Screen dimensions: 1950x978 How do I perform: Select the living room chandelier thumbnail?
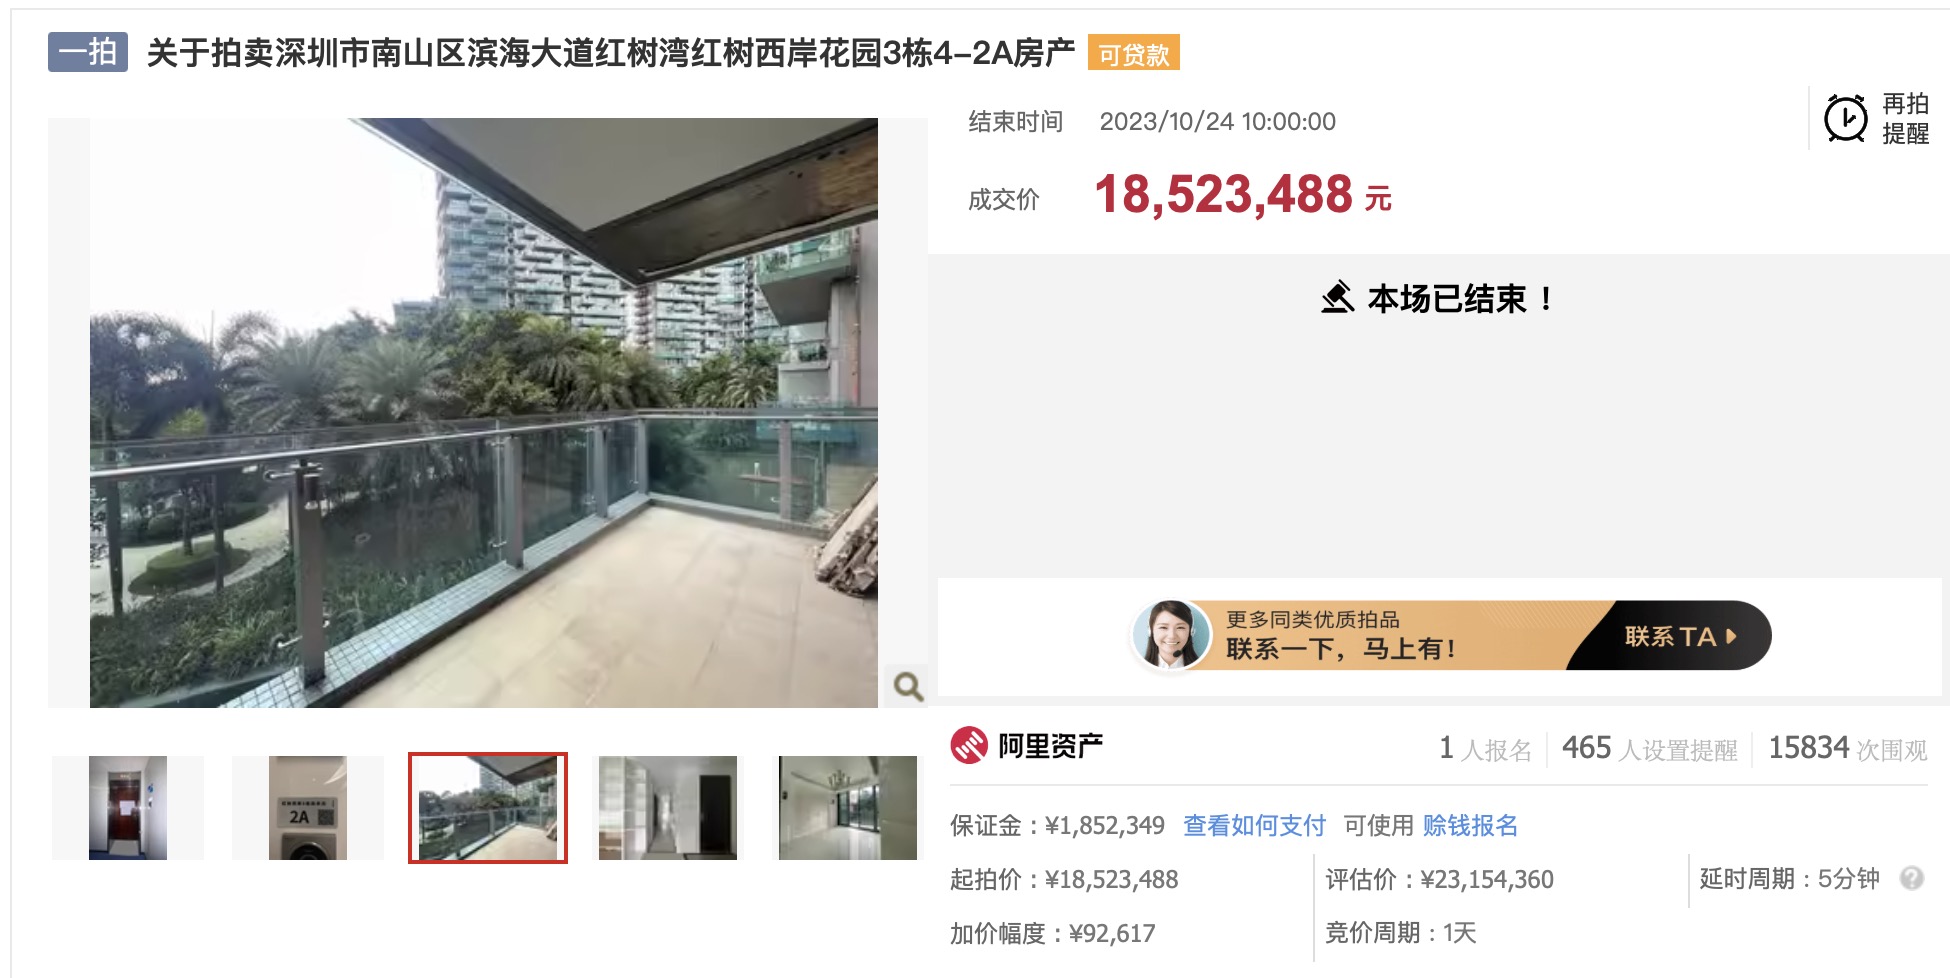tap(848, 808)
